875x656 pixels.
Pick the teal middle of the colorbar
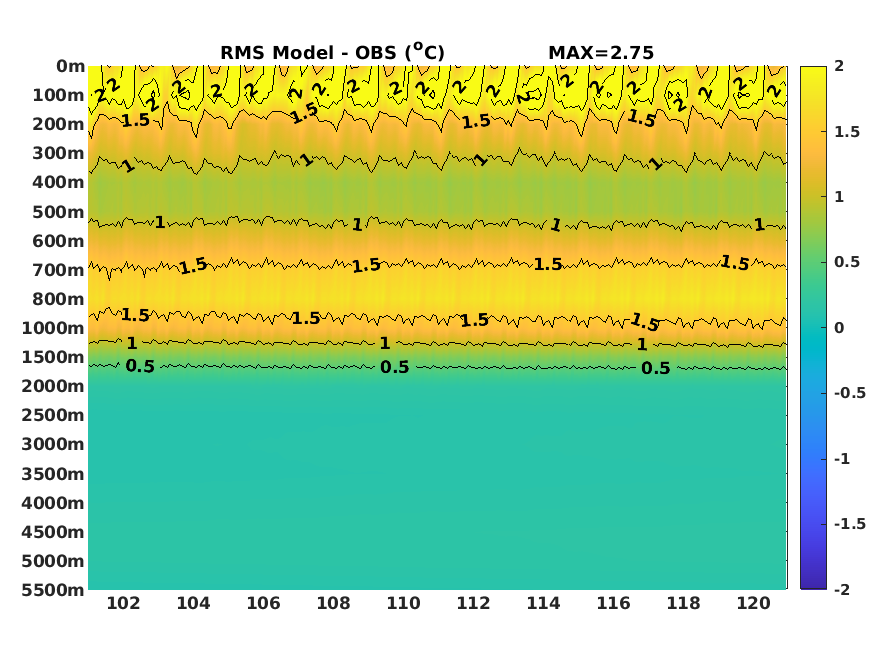tap(813, 328)
